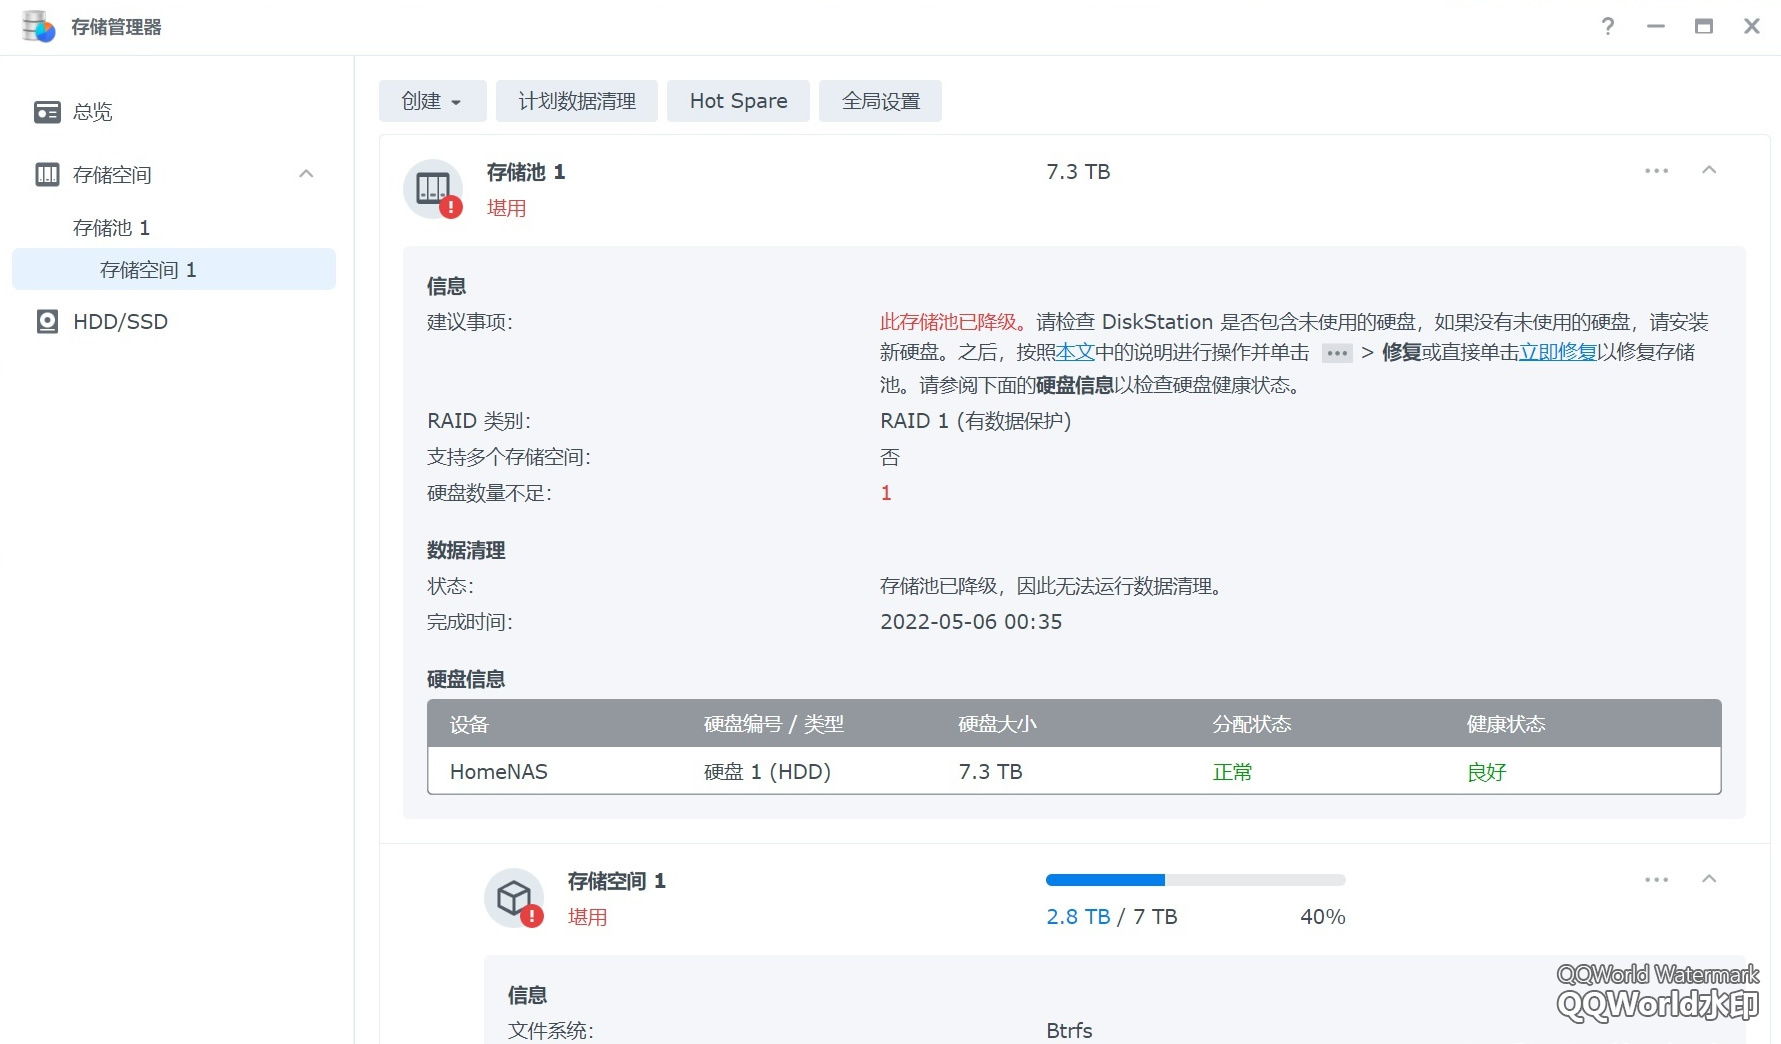
Task: Click the 2.8 TB used capacity value
Action: point(1078,917)
